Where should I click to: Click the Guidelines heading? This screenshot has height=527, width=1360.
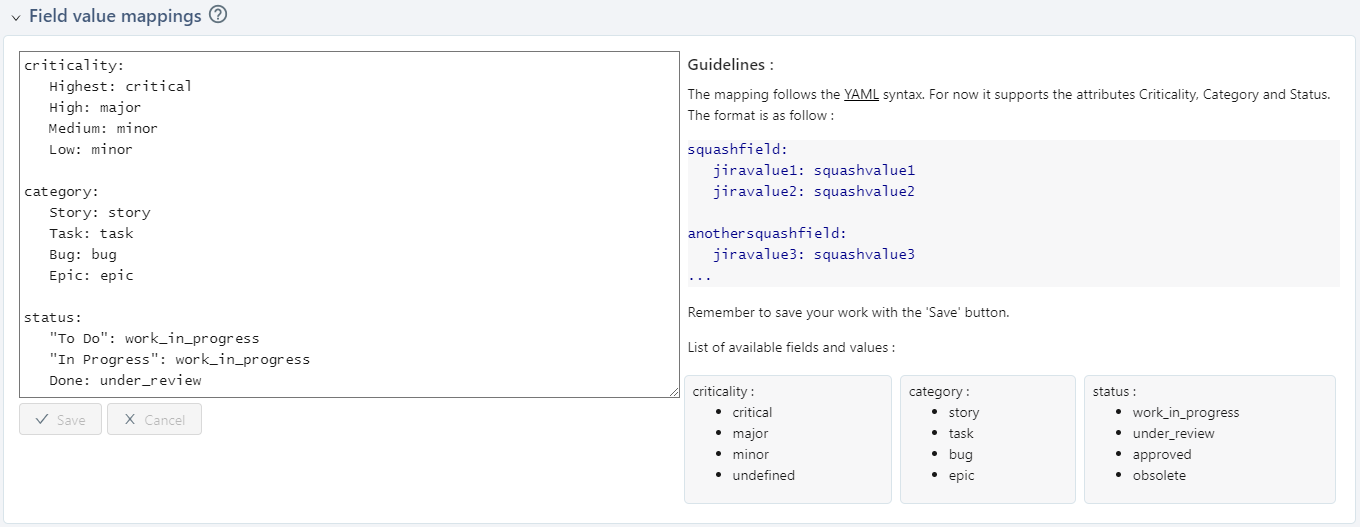[x=731, y=65]
